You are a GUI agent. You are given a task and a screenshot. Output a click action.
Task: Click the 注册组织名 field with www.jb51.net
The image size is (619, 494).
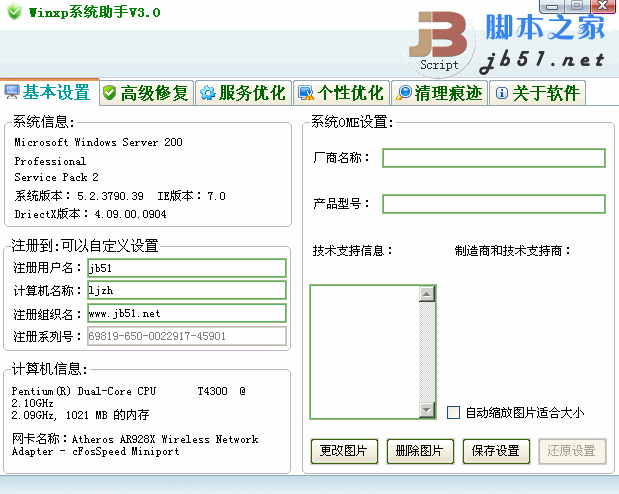[187, 314]
